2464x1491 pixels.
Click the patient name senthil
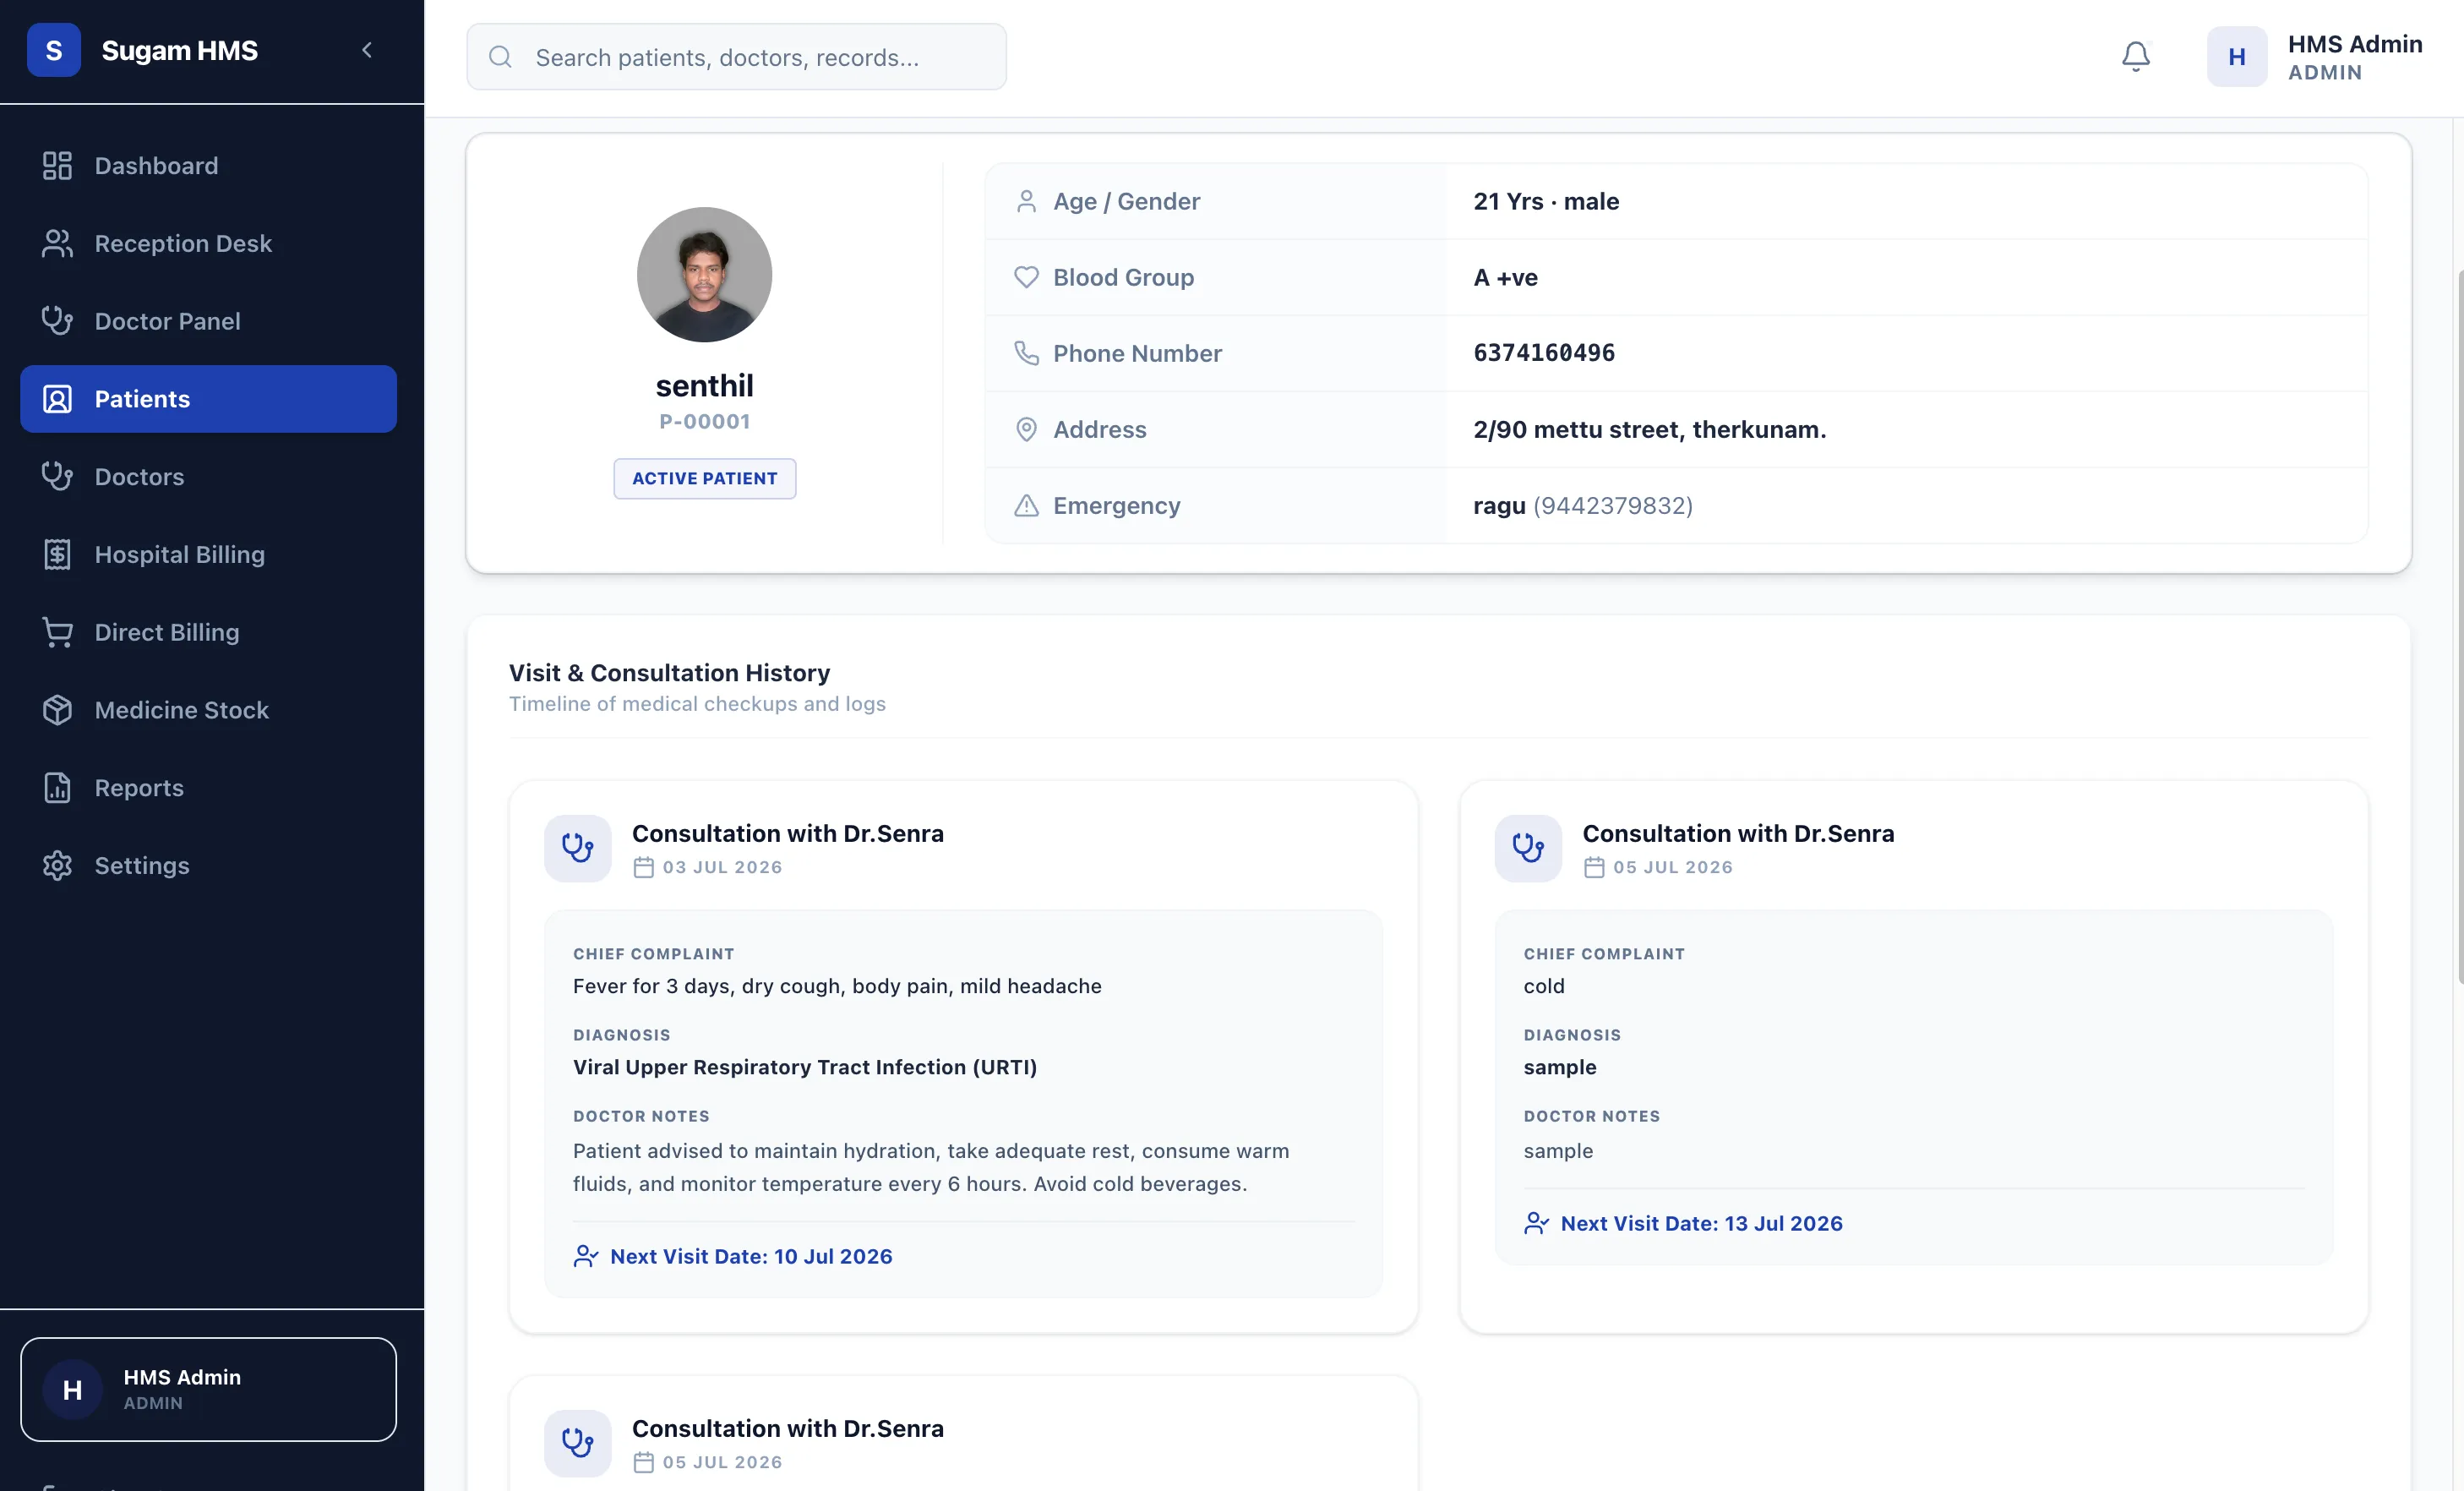coord(704,385)
